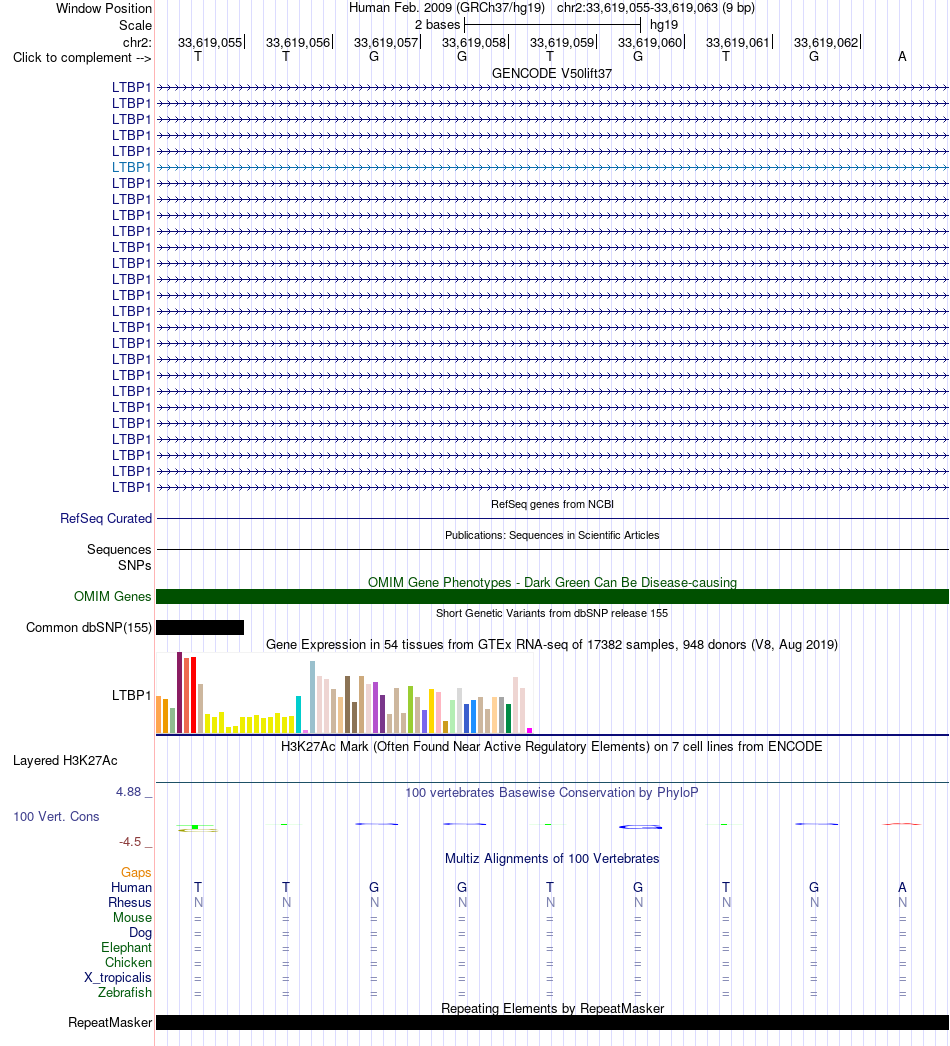The width and height of the screenshot is (950, 1046).
Task: Click the 4.88 PhyloP upper scale value
Action: tap(129, 792)
